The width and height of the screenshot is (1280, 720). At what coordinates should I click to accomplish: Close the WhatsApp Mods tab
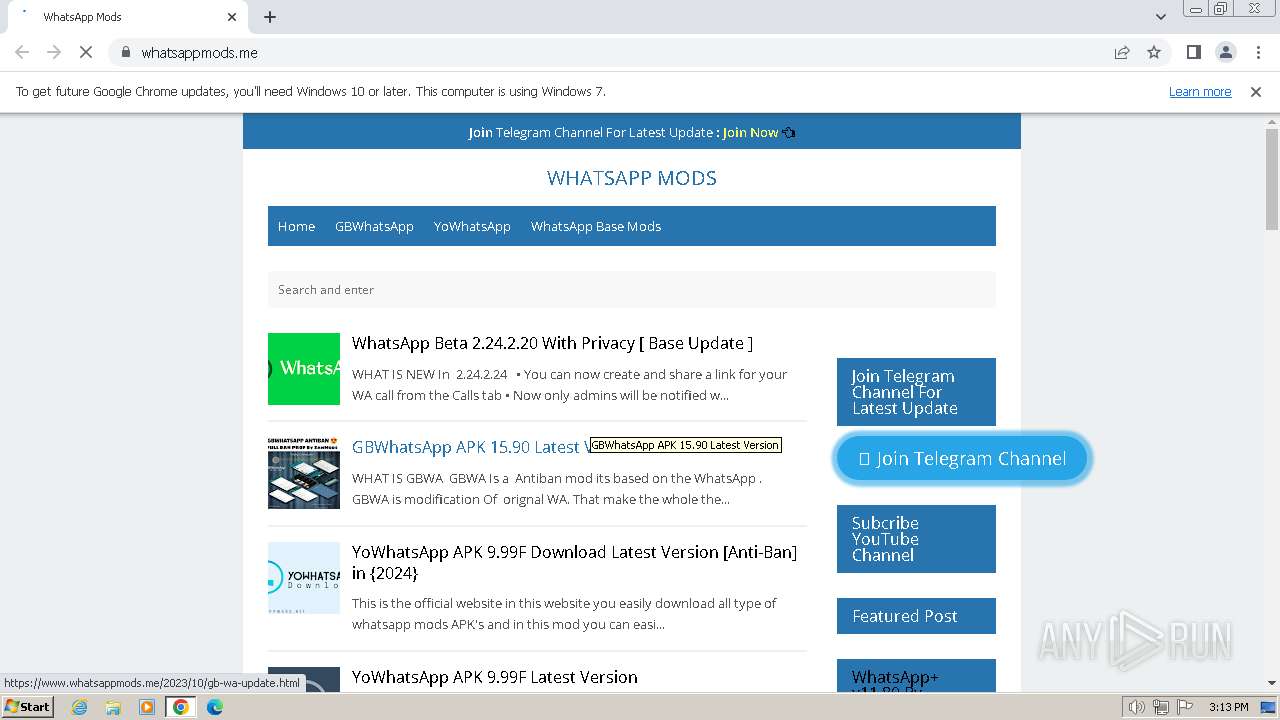tap(232, 17)
